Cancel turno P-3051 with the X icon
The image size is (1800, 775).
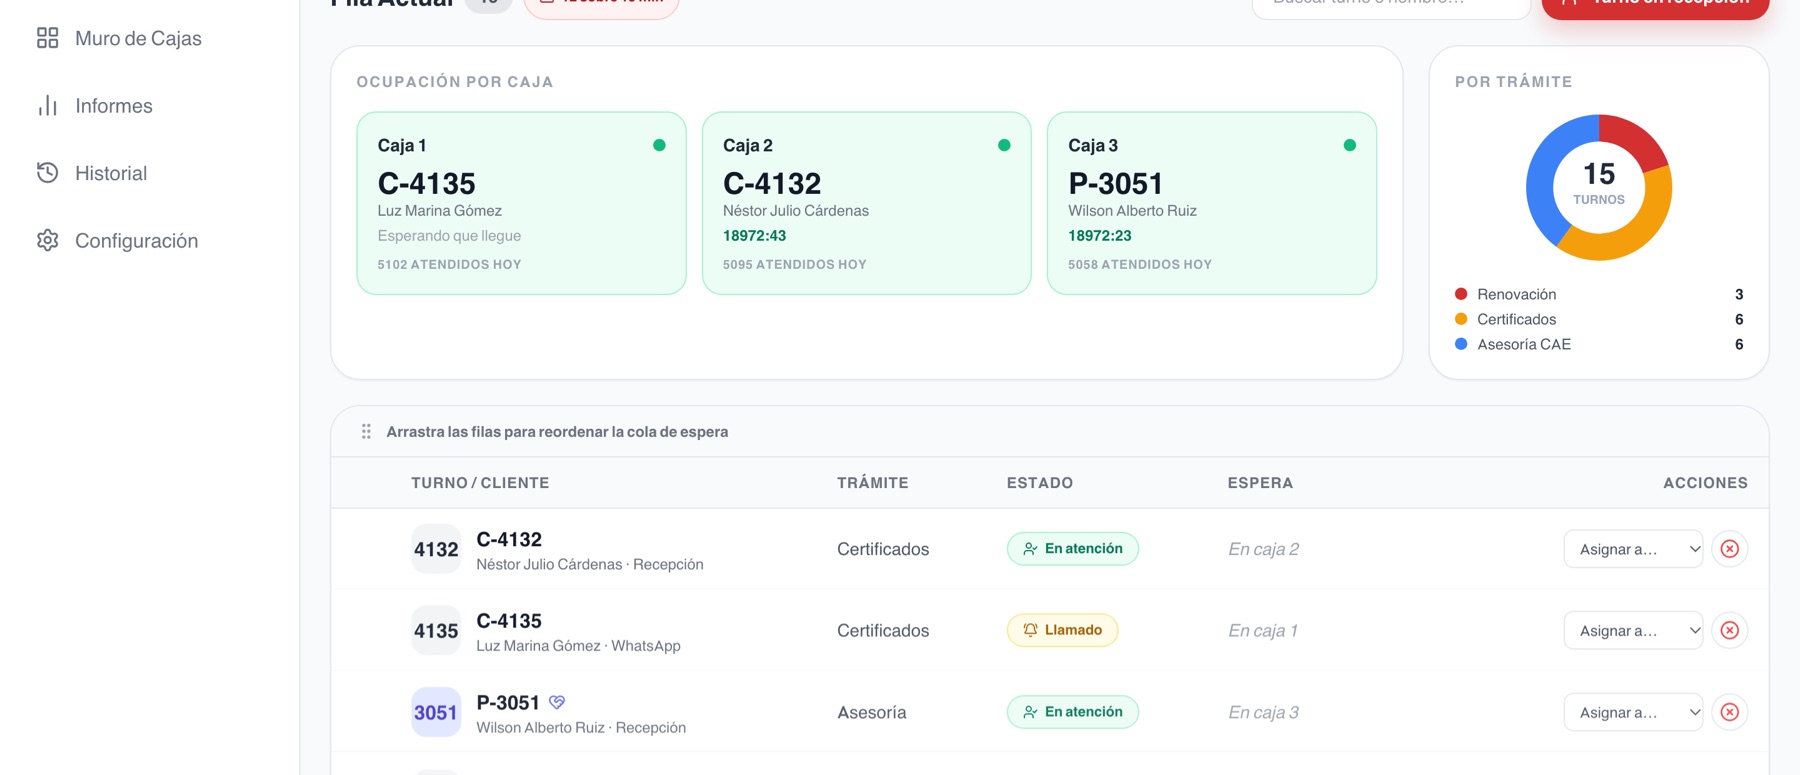coord(1729,712)
